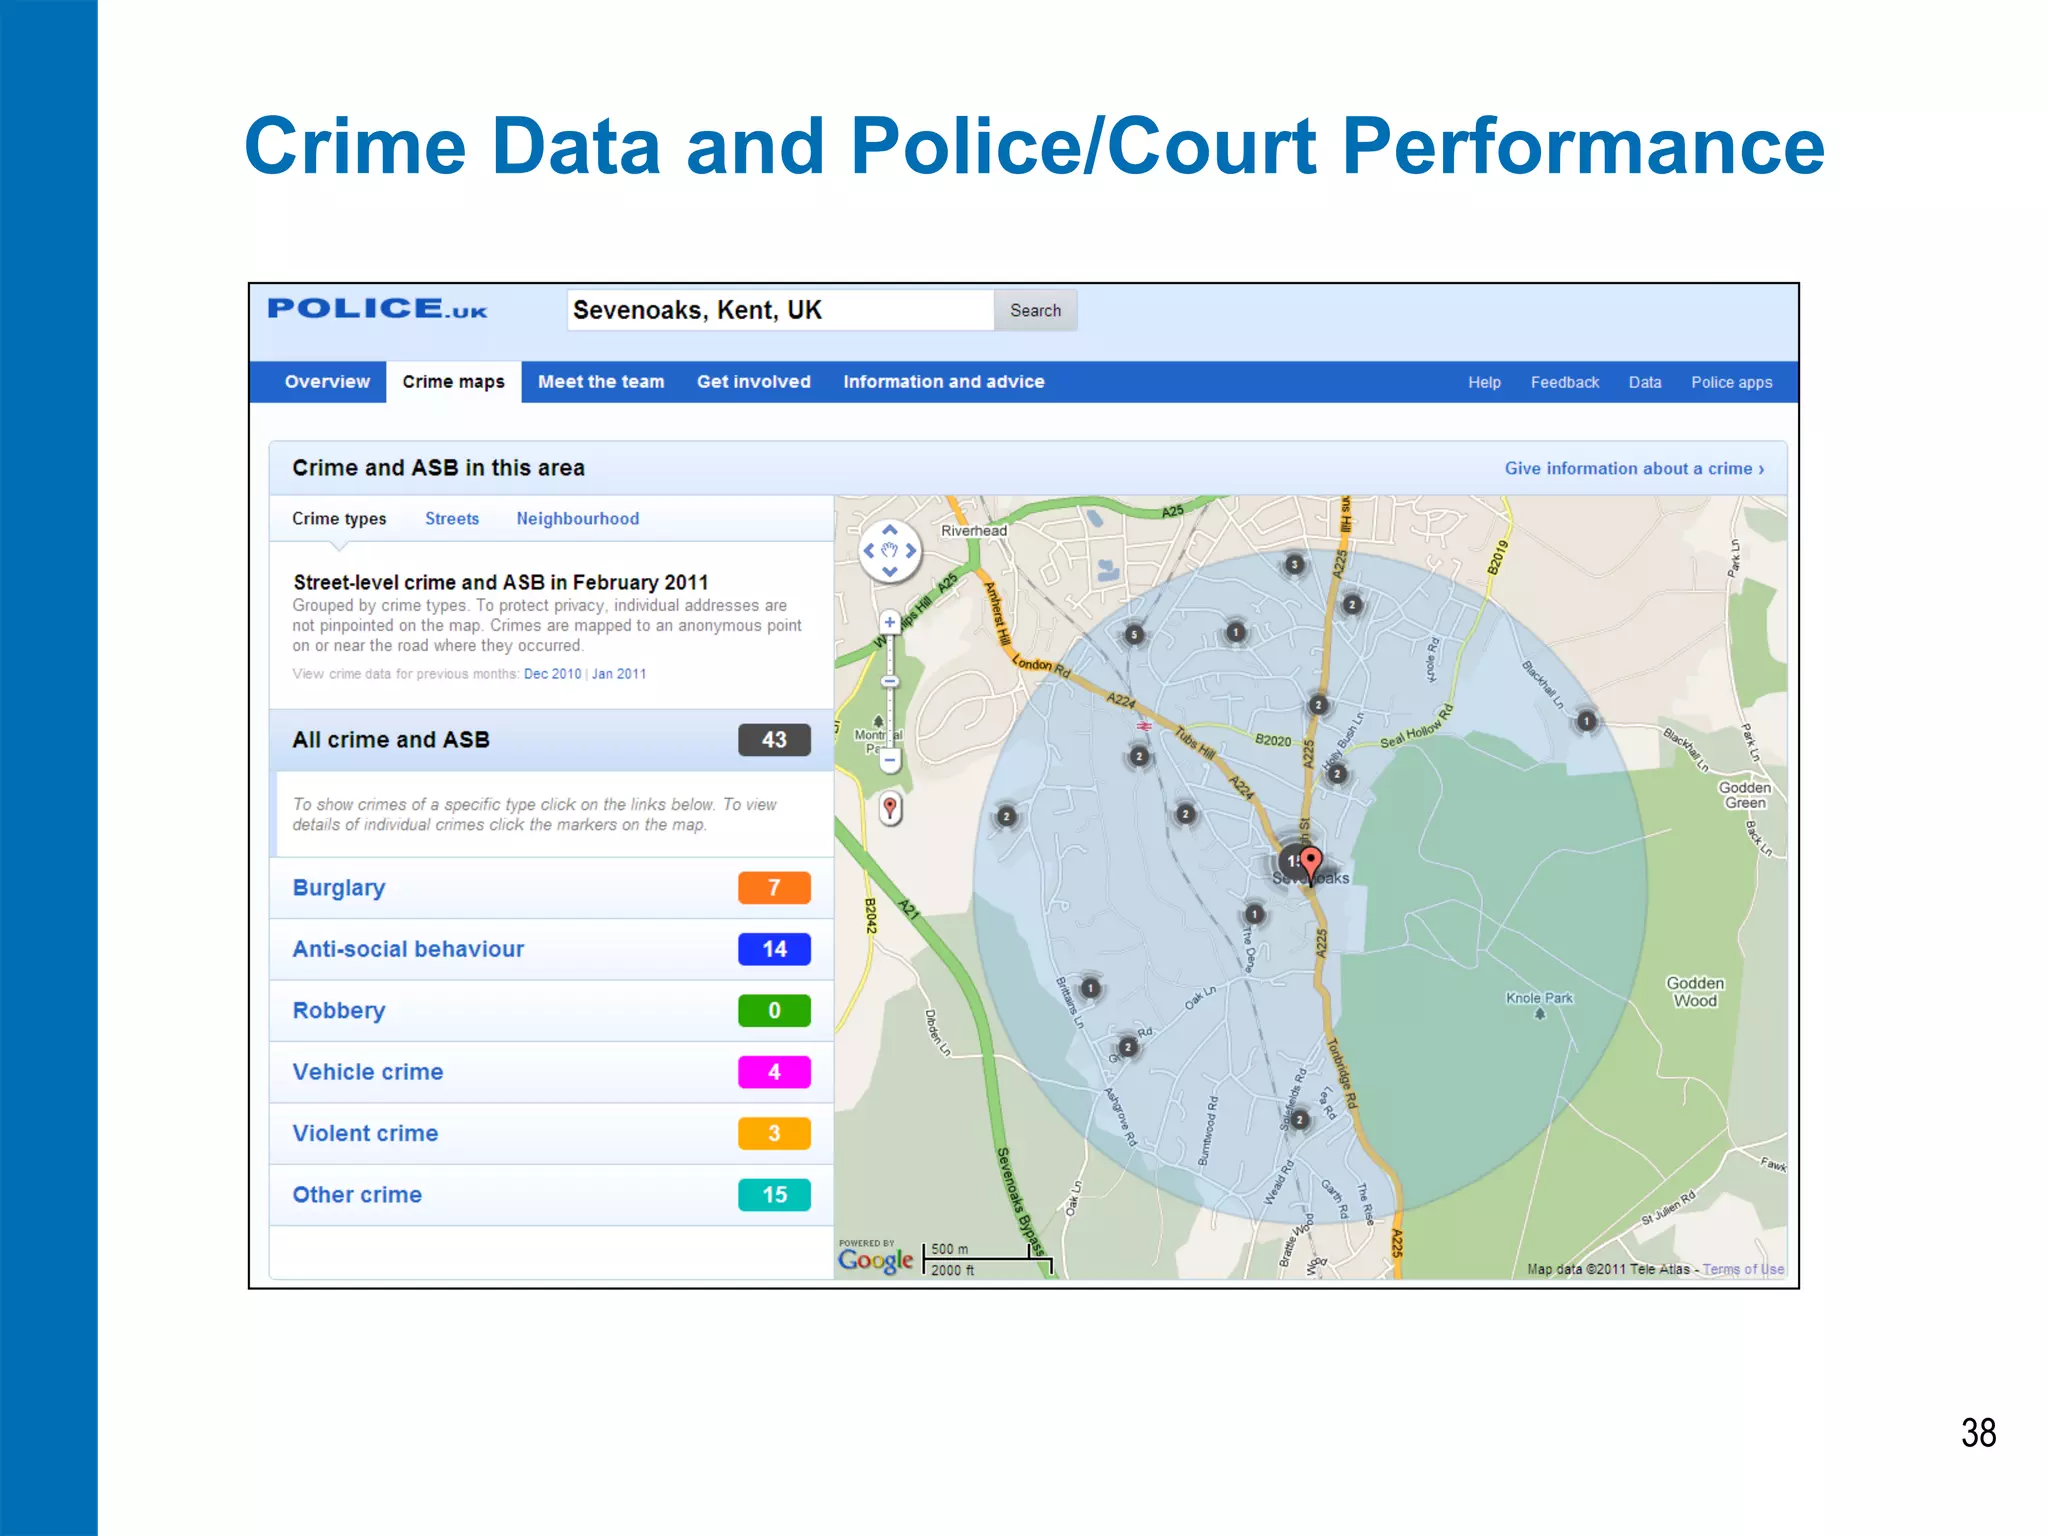The height and width of the screenshot is (1536, 2048).
Task: Open the marker labeled 1 near The Dene
Action: pyautogui.click(x=1254, y=914)
